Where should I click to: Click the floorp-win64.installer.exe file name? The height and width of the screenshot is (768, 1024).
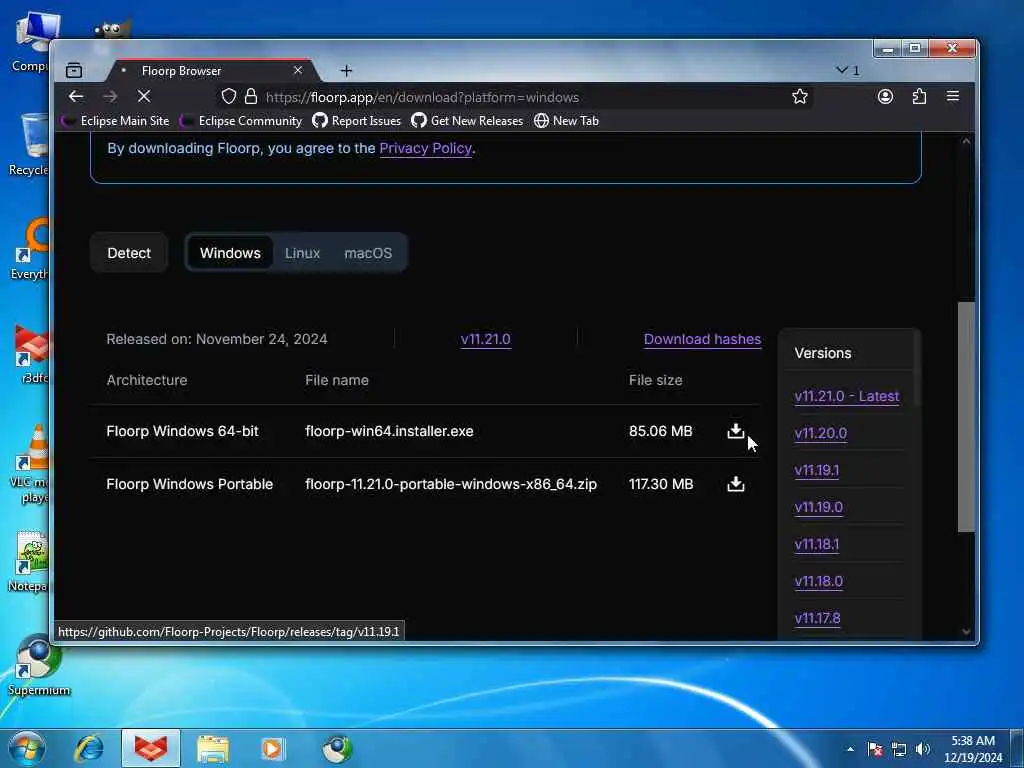click(389, 431)
